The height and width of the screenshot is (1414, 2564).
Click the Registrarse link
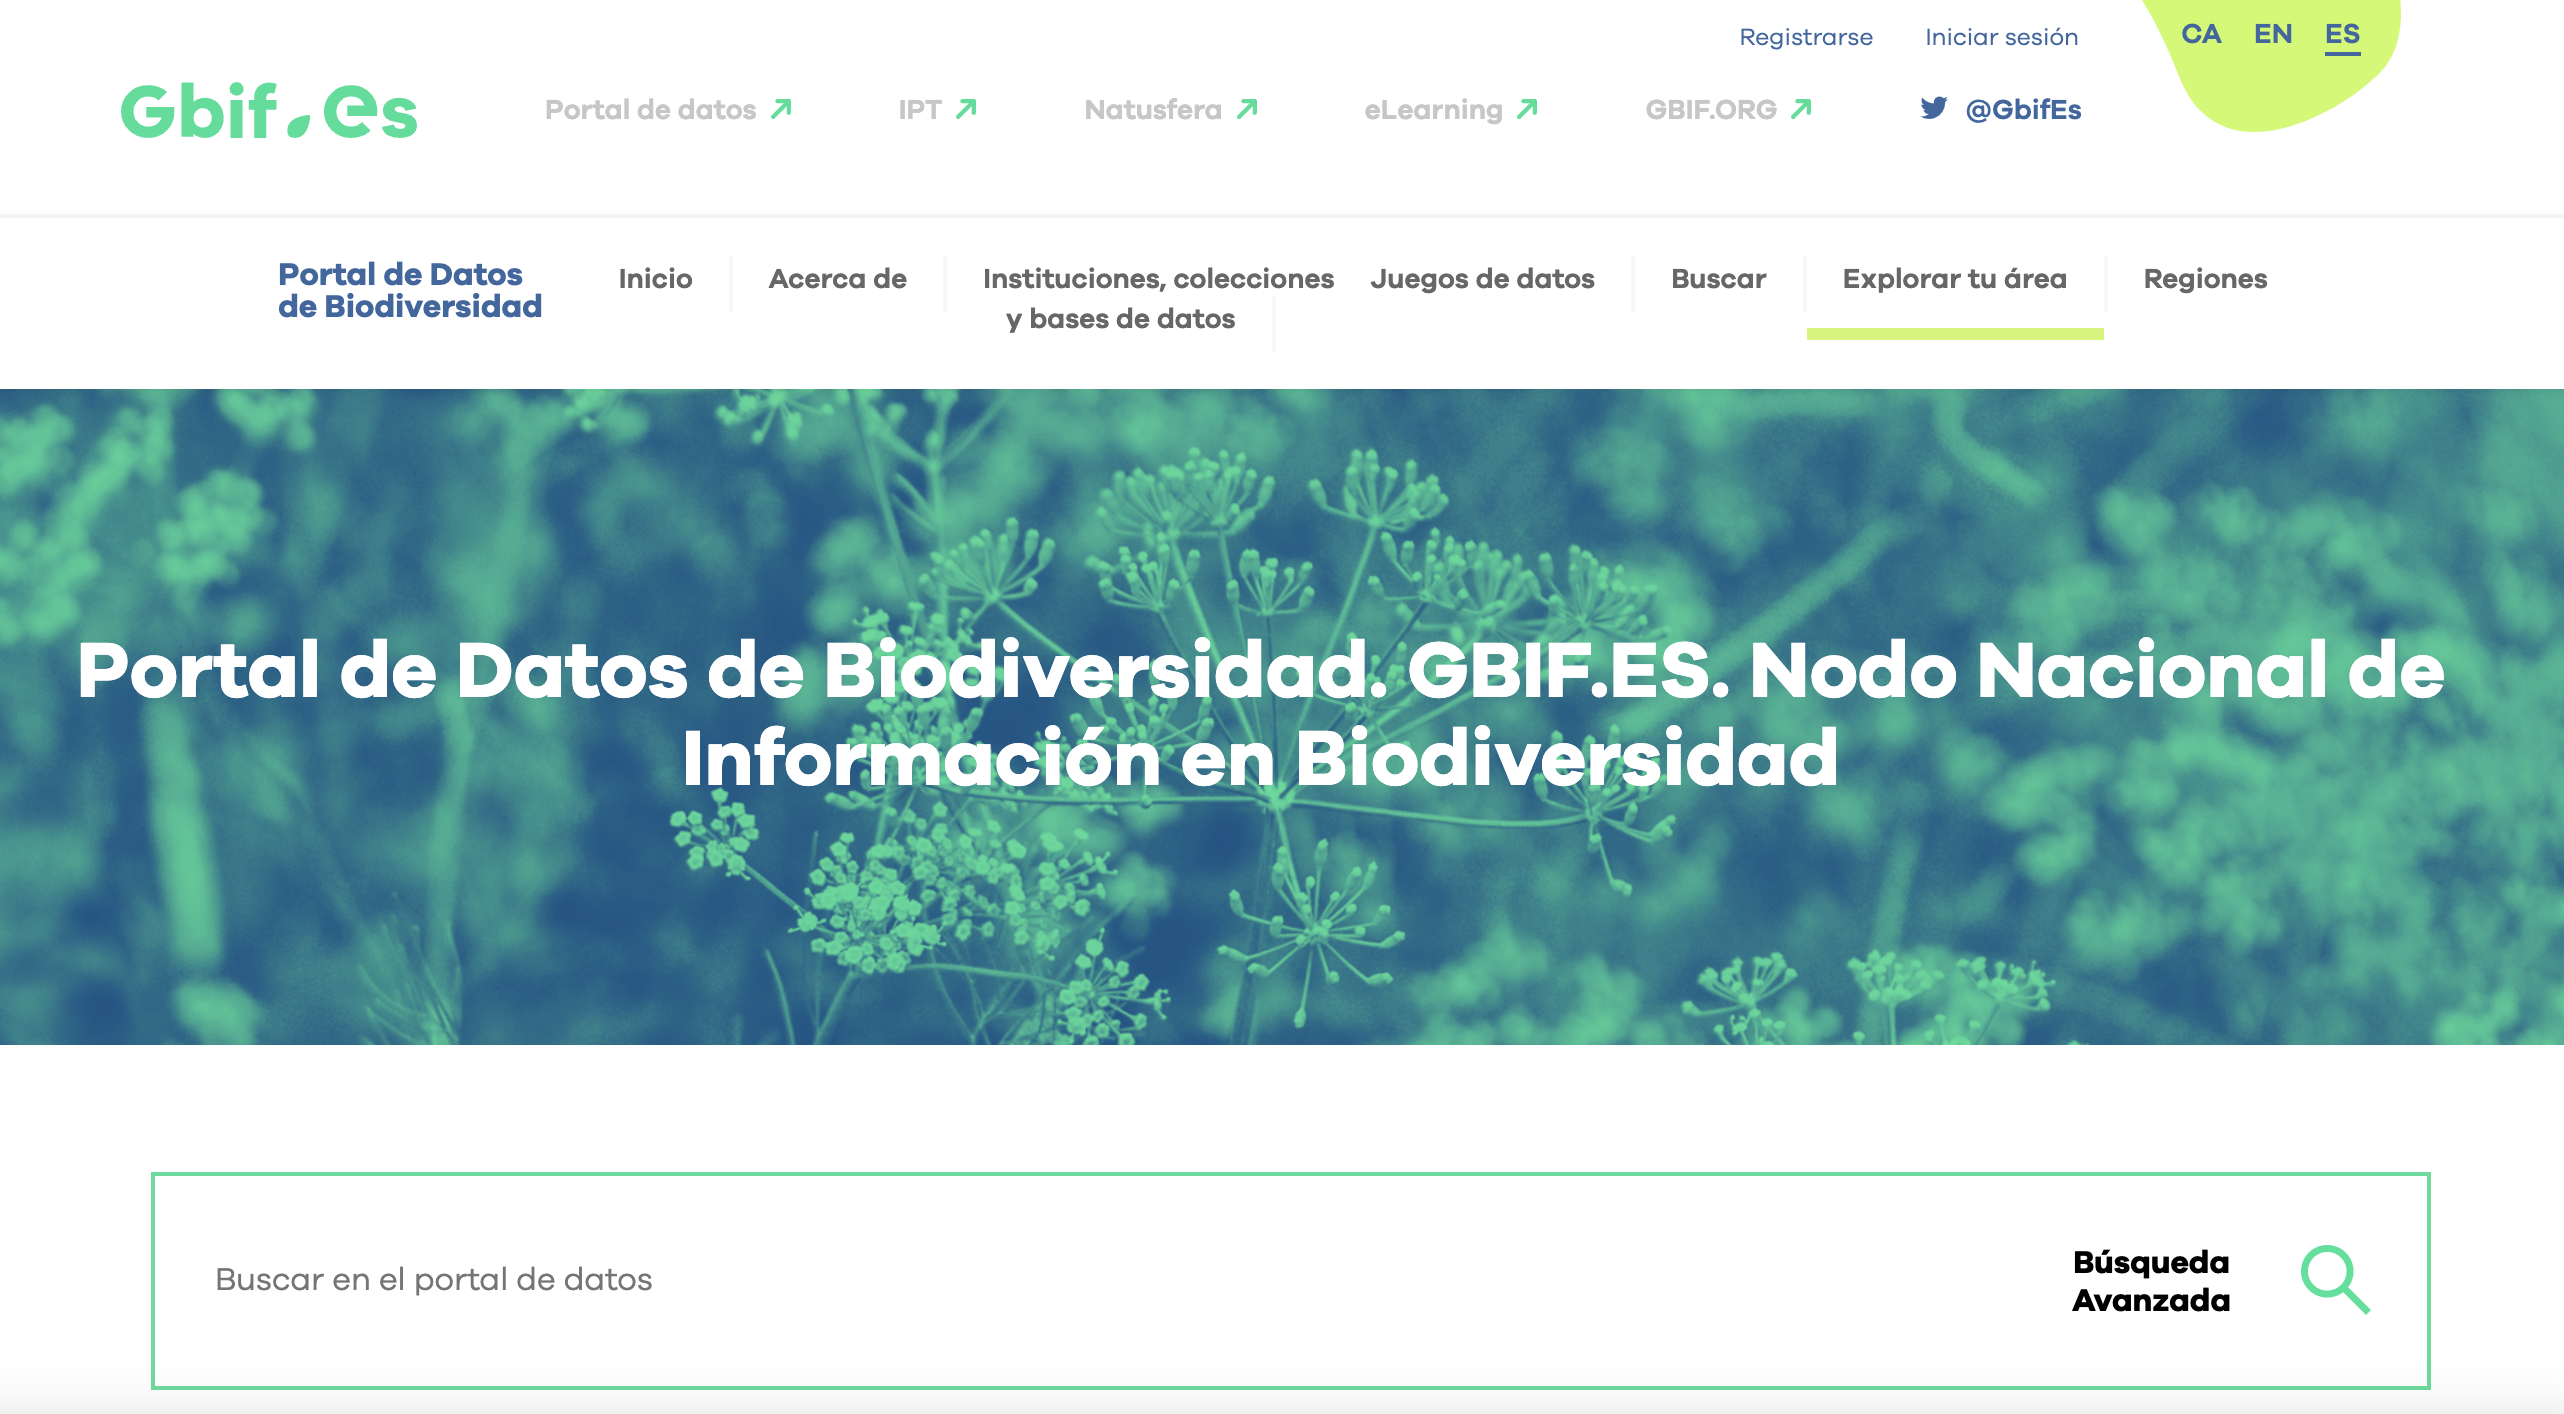pos(1805,37)
